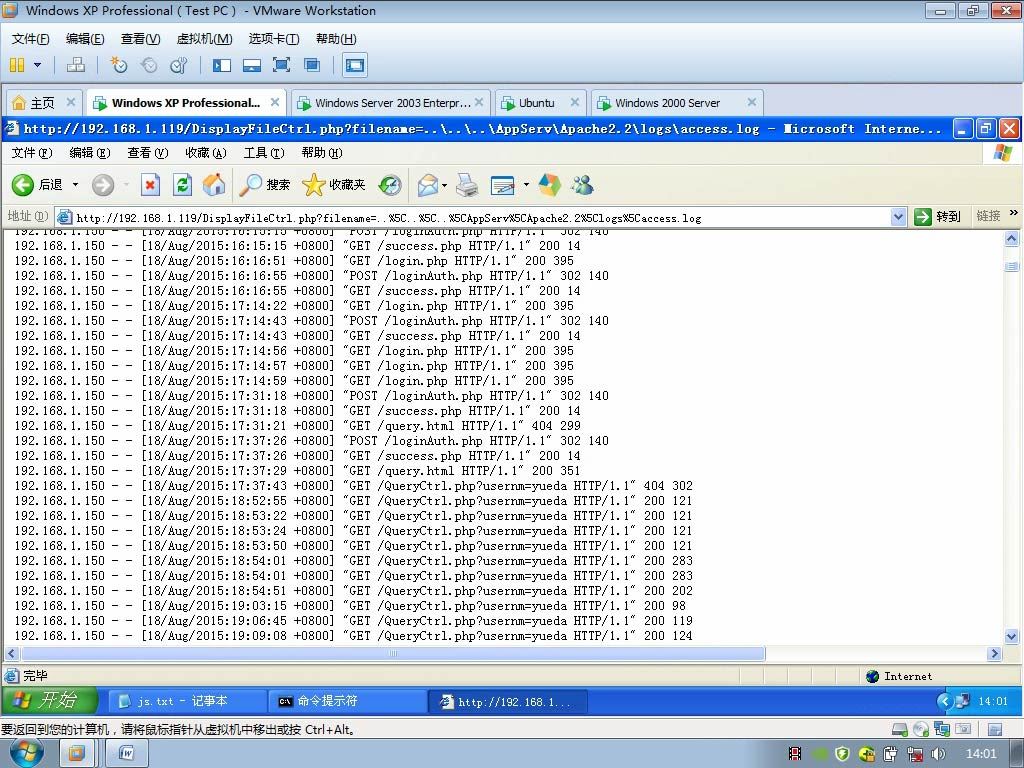1024x768 pixels.
Task: Click the colorful cube toolbar icon in IE
Action: 550,185
